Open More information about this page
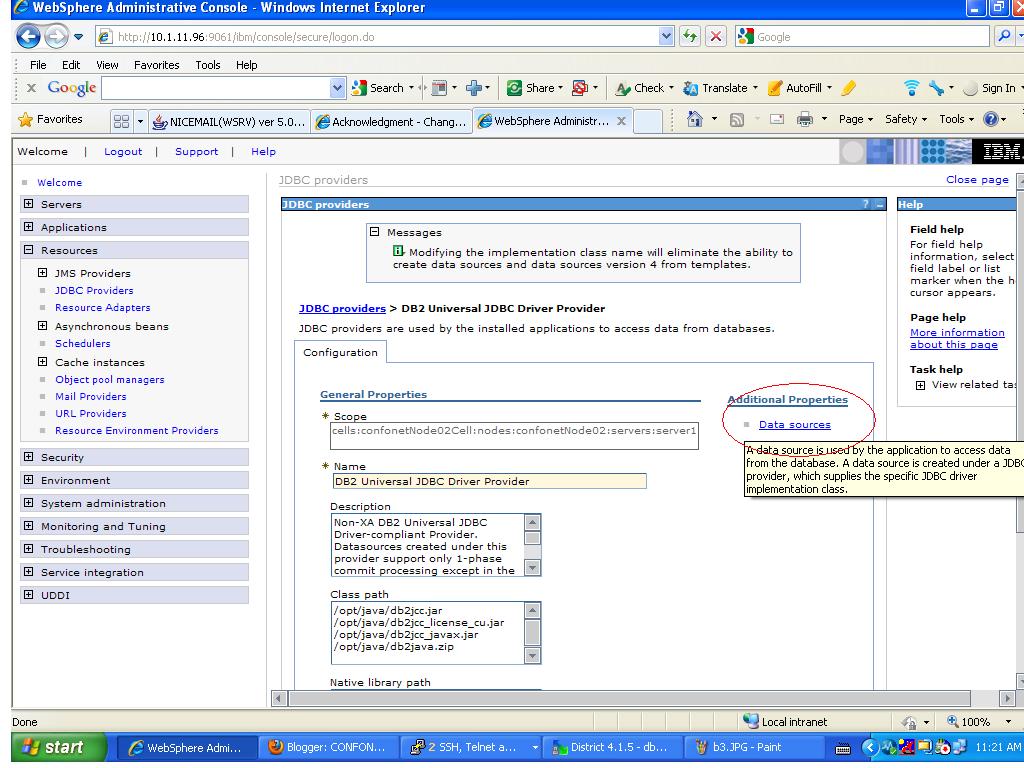The height and width of the screenshot is (768, 1024). (x=957, y=338)
